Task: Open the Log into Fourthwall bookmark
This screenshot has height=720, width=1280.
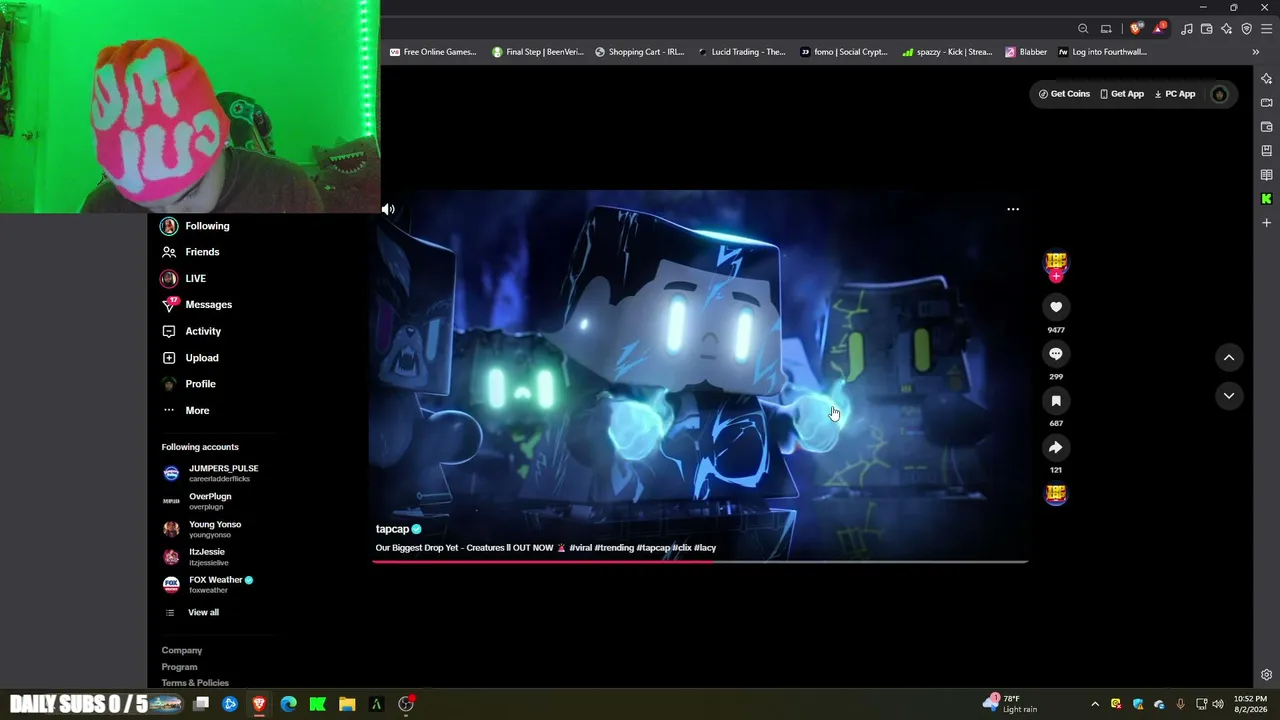Action: pyautogui.click(x=1102, y=52)
